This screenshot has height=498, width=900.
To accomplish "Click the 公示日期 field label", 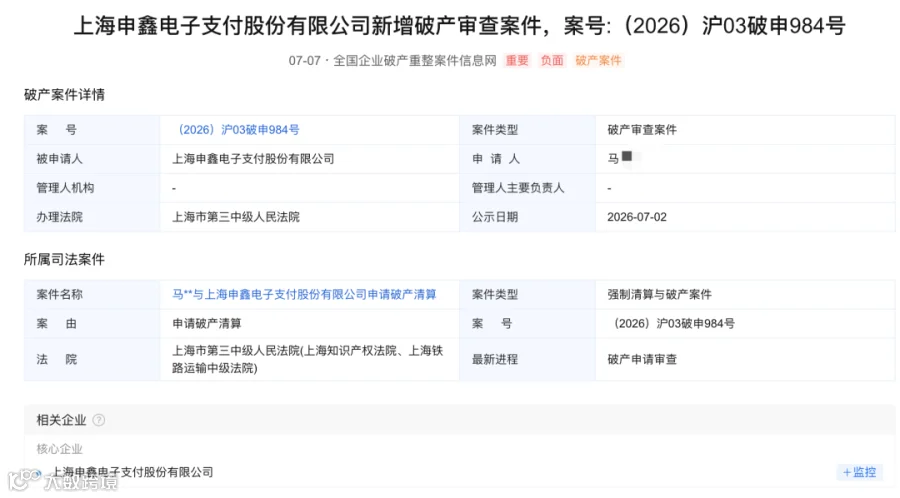I will (495, 217).
